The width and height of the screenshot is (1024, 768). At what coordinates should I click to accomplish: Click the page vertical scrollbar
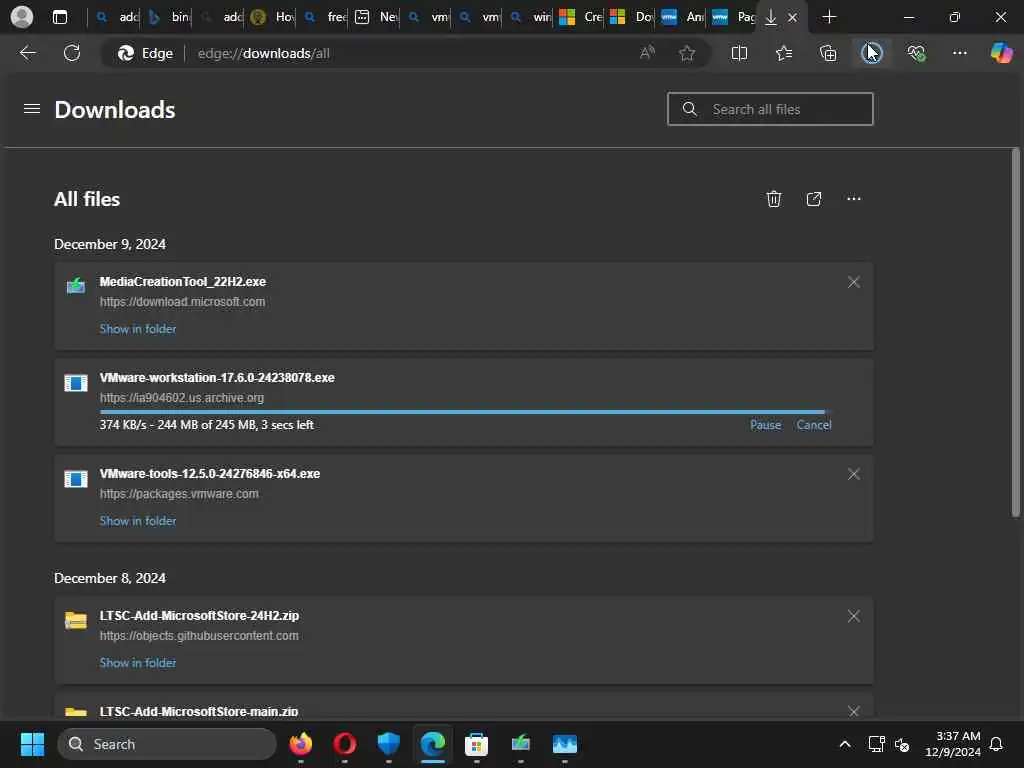(1016, 333)
